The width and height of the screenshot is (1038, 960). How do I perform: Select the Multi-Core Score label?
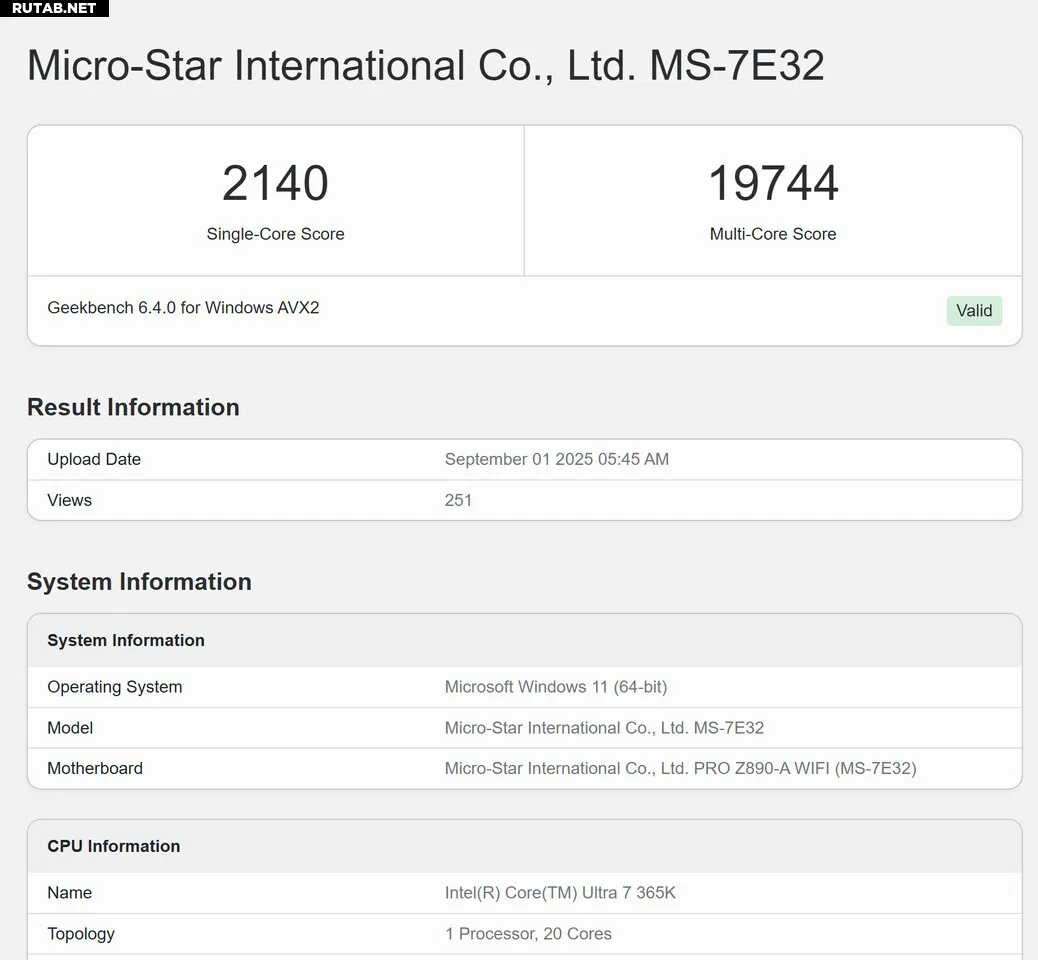click(773, 234)
